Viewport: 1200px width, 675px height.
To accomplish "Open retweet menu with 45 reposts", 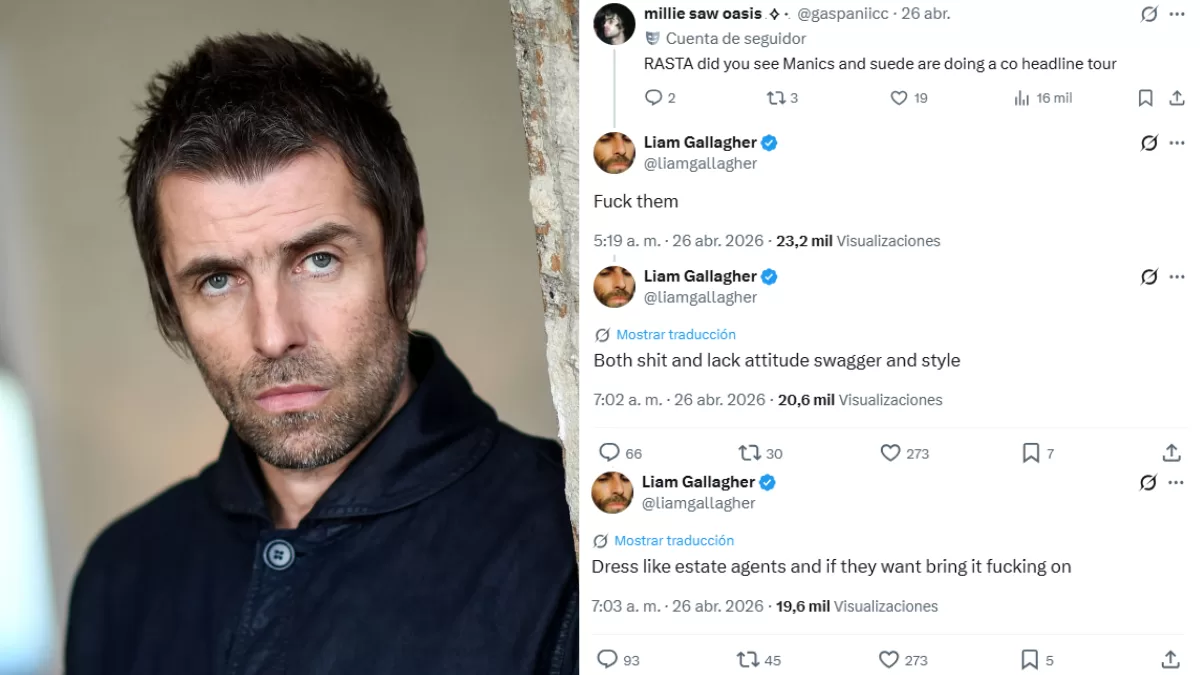I will 748,659.
